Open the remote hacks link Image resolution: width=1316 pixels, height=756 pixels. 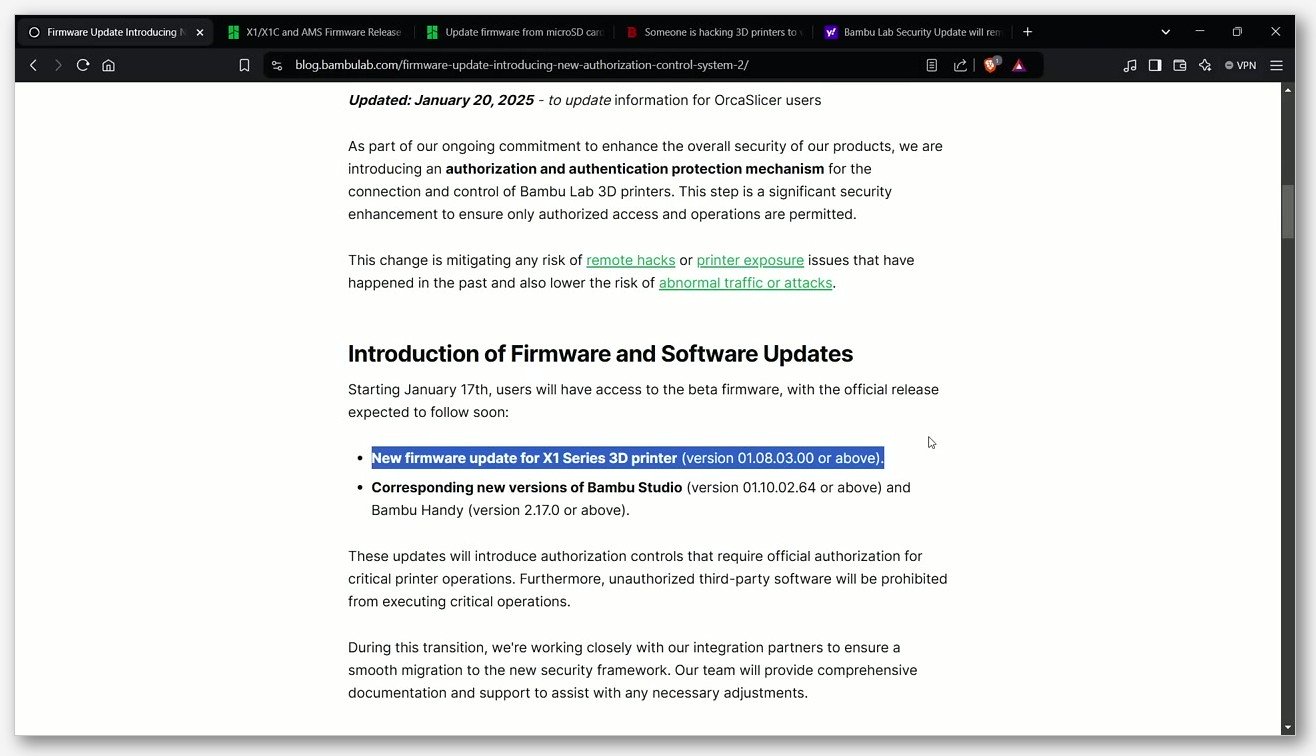tap(631, 260)
